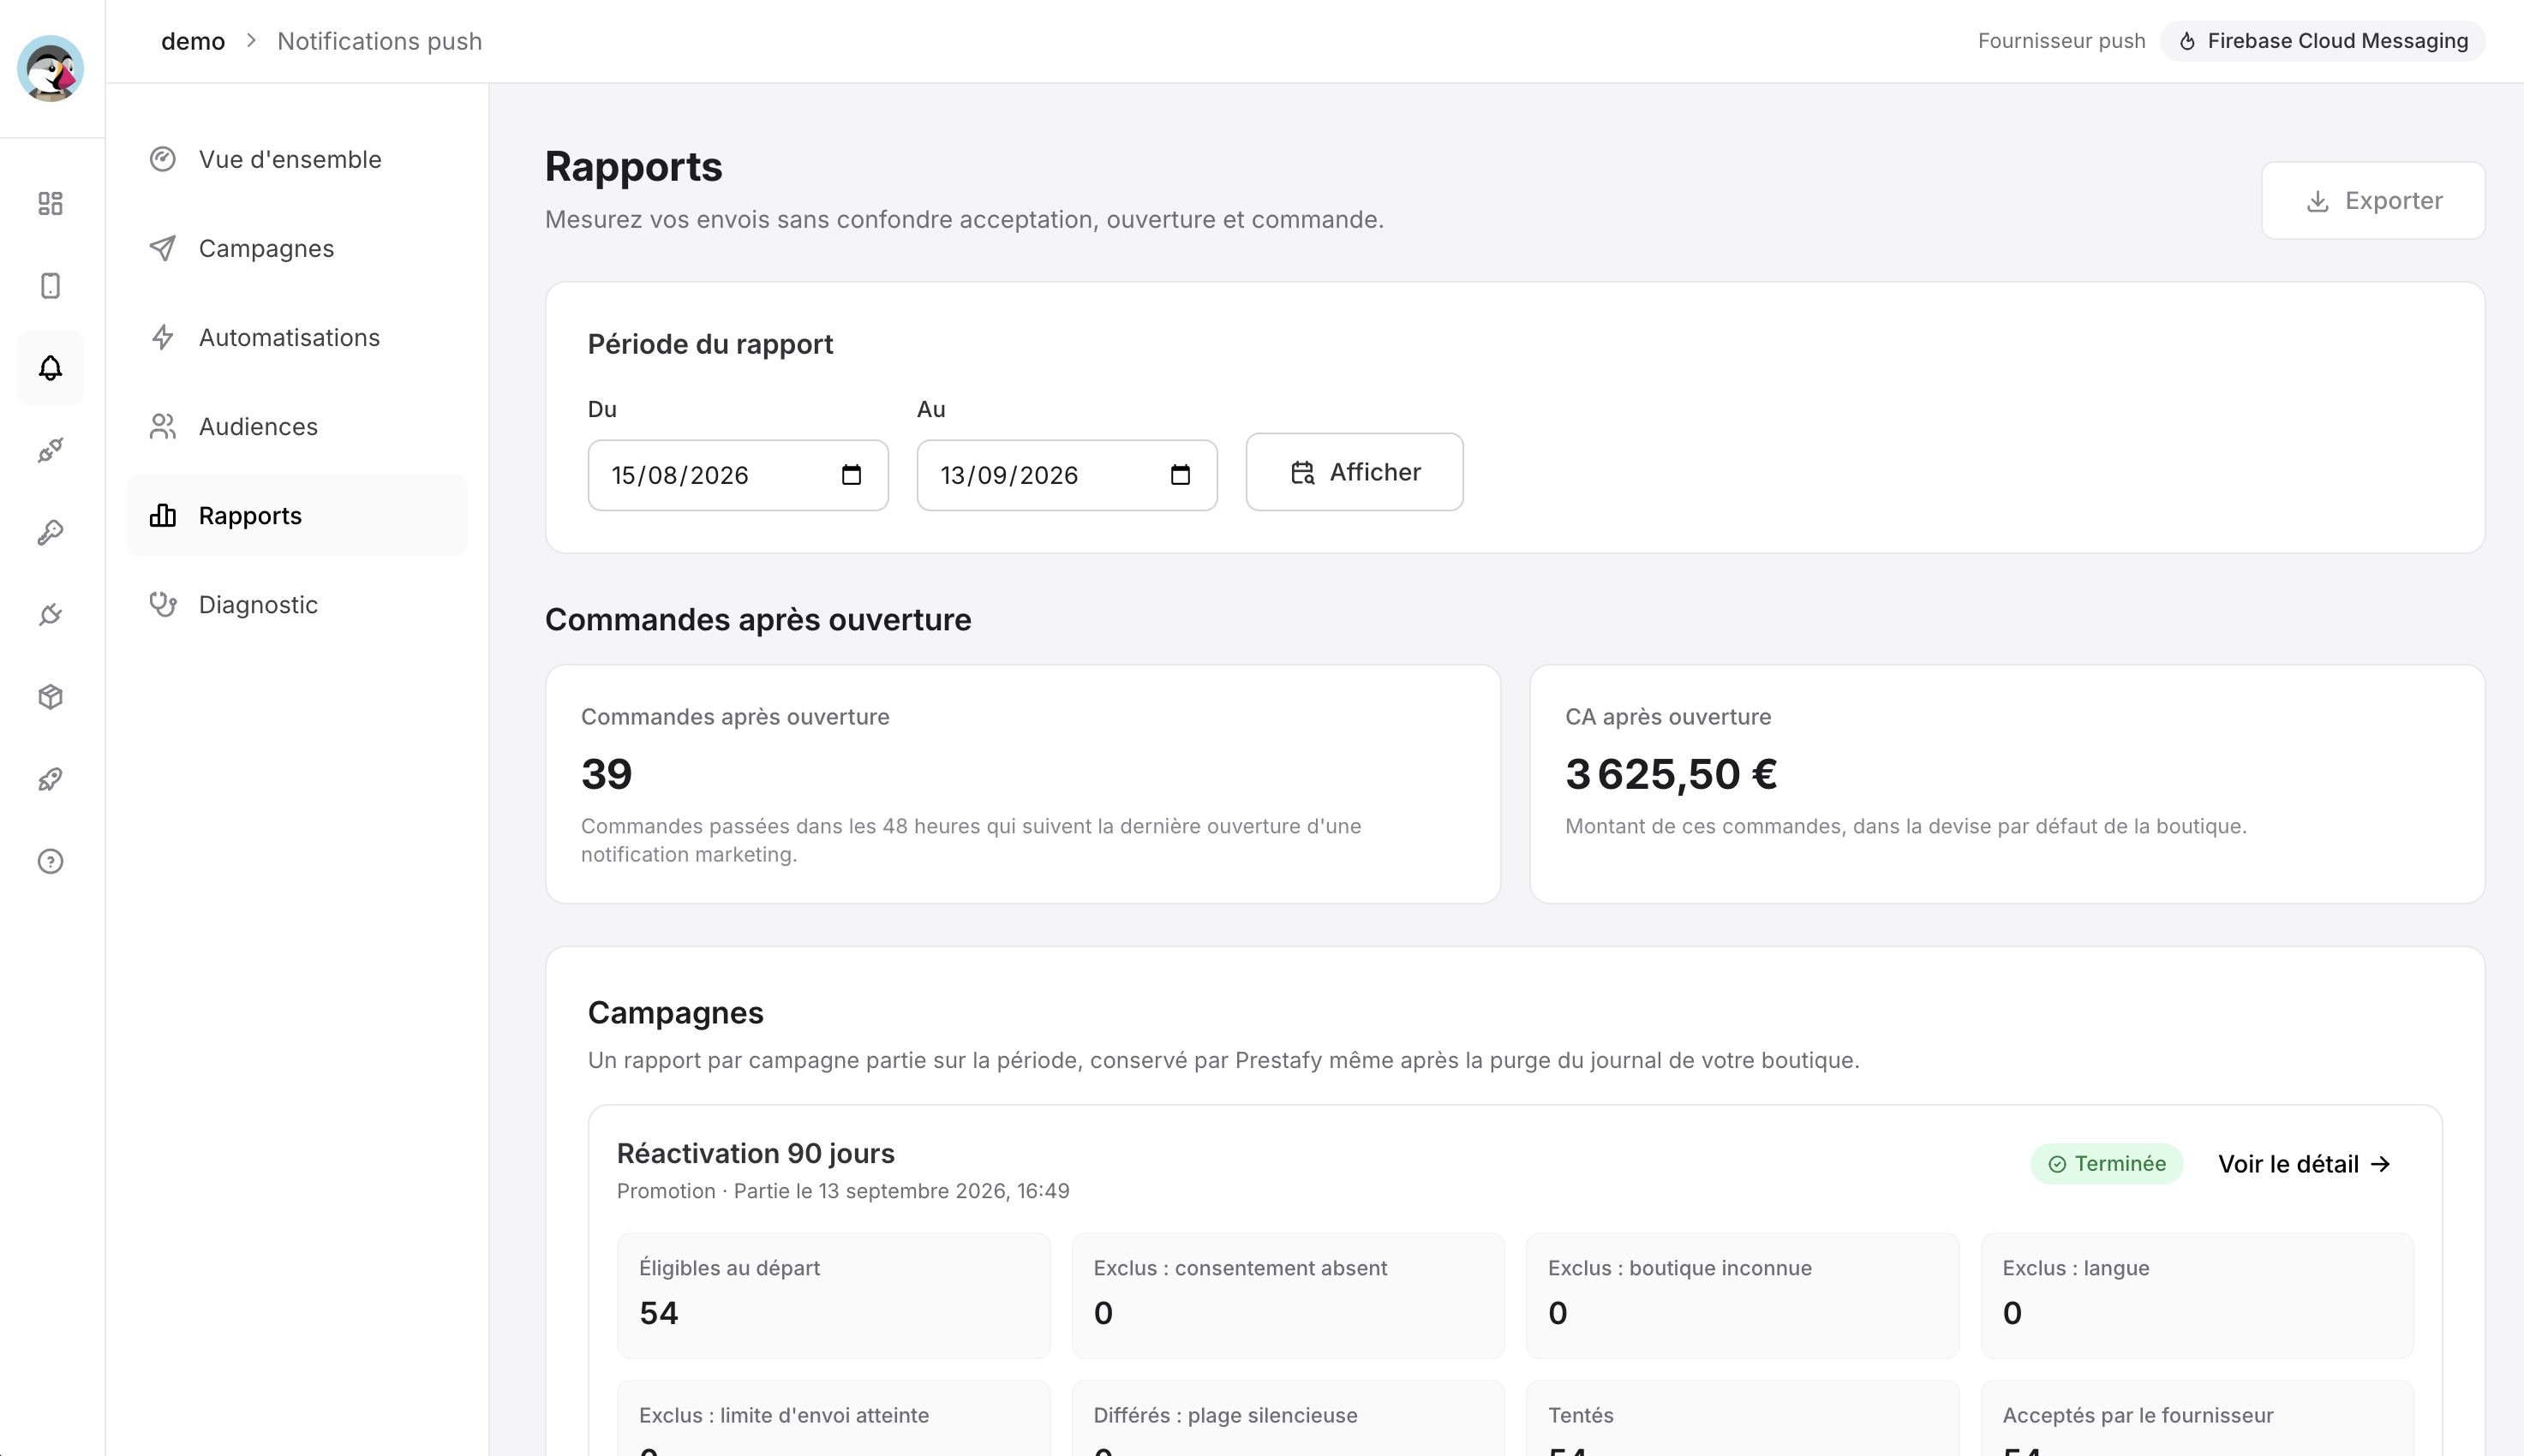Click the 3 625,50 € revenue value

1671,773
